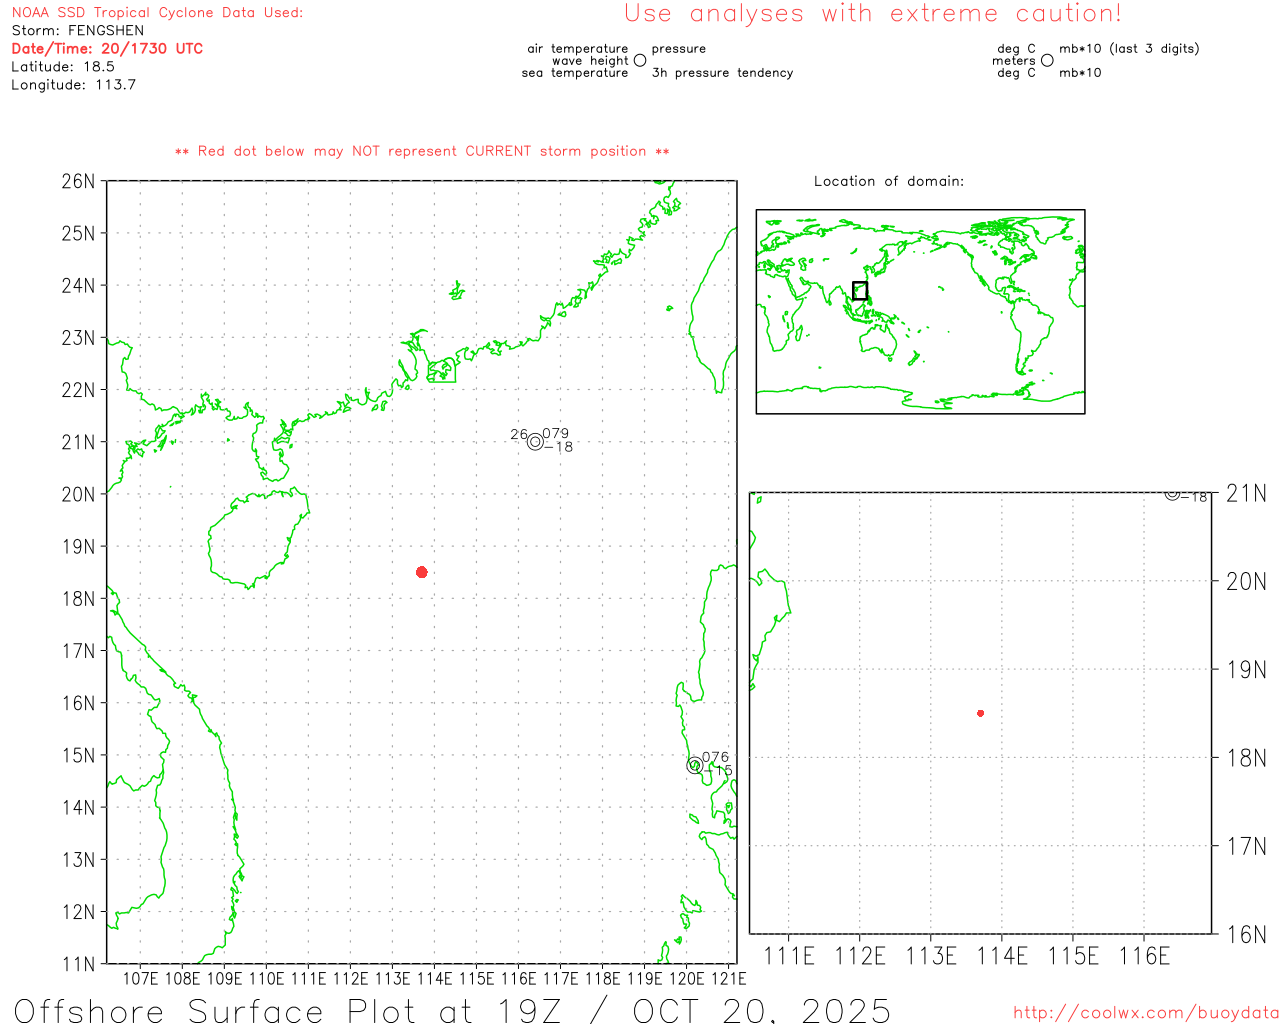The image size is (1280, 1024).
Task: Click the left legend station circle
Action: pos(640,61)
